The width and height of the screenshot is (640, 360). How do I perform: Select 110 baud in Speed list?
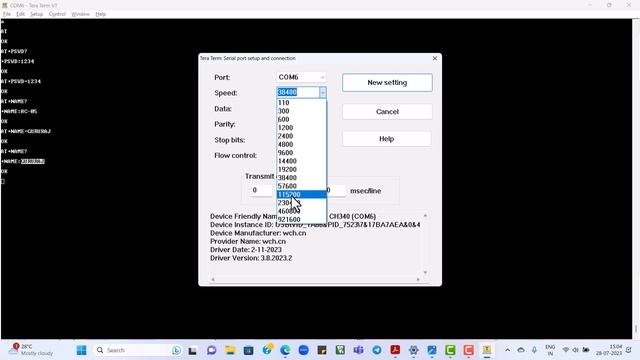pyautogui.click(x=301, y=102)
